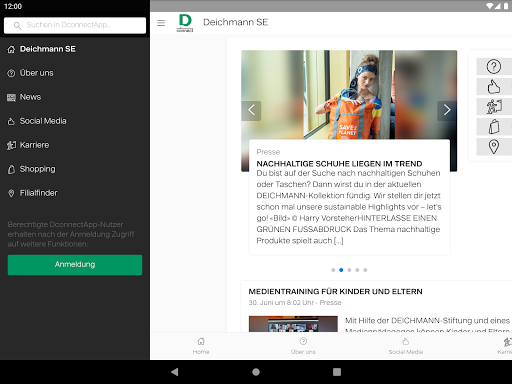Open the Medientraining für Kinder und Eltern article
This screenshot has height=384, width=512.
pos(335,291)
